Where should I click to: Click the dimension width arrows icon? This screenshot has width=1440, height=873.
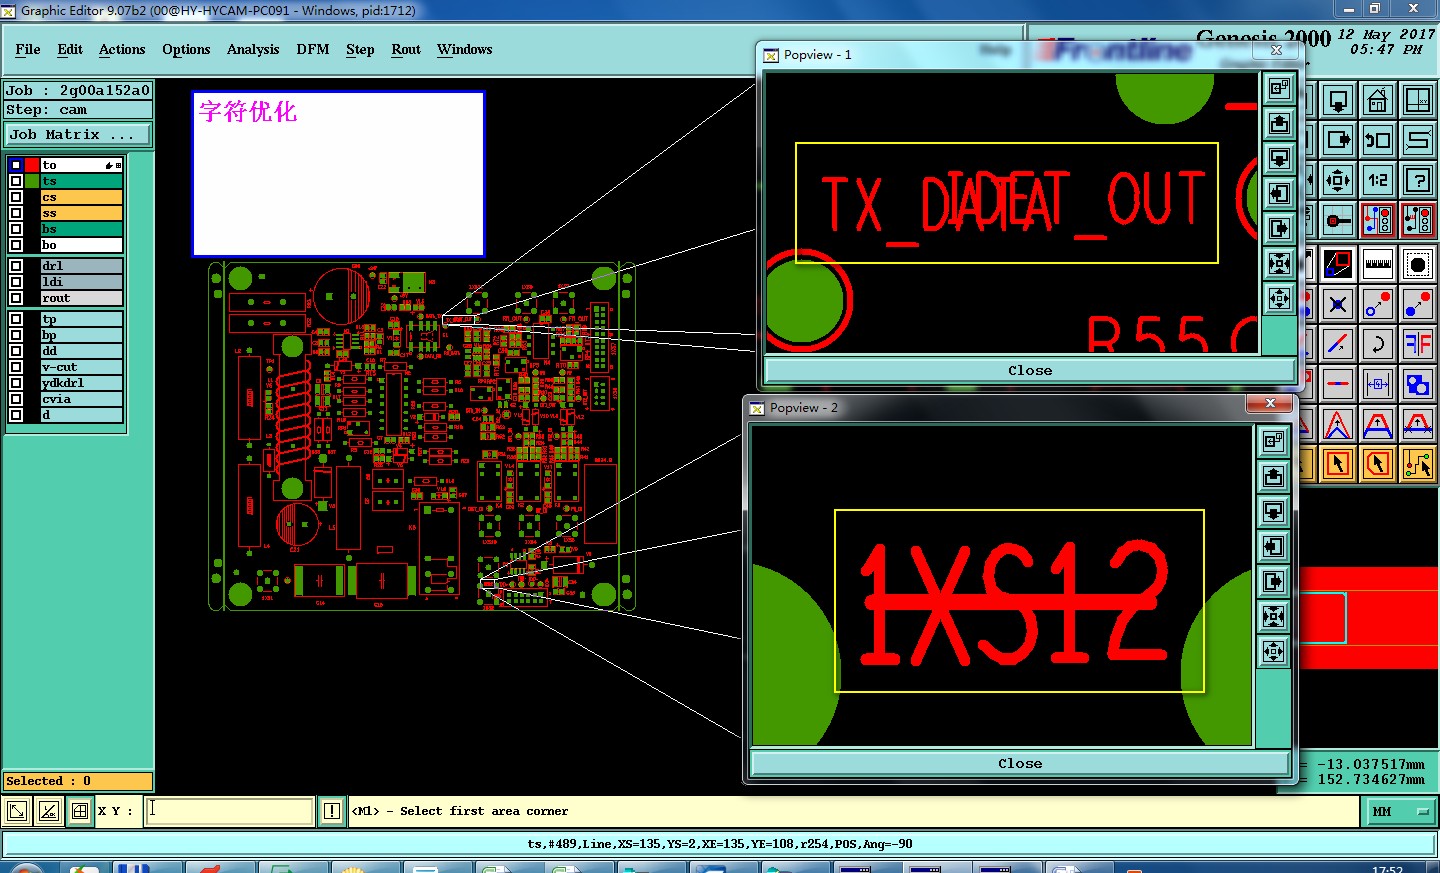coord(1378,384)
